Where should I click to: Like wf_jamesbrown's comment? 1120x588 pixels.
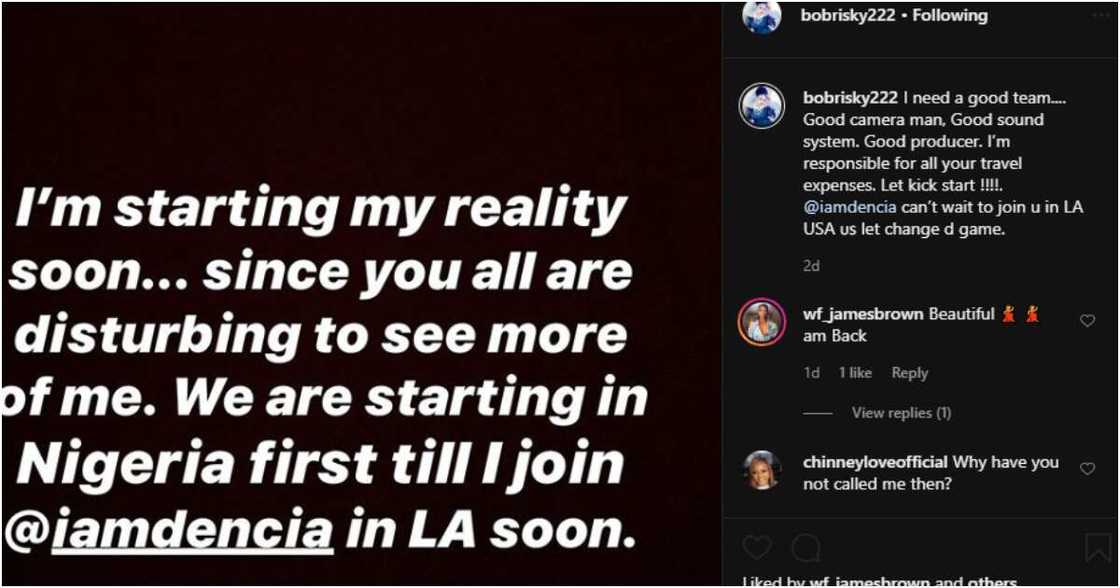pos(1087,321)
